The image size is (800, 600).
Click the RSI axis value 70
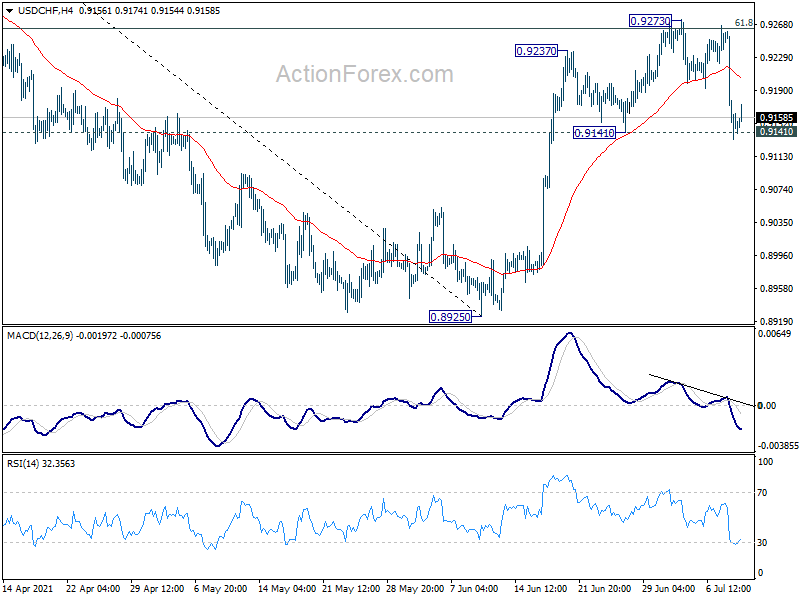pos(762,493)
